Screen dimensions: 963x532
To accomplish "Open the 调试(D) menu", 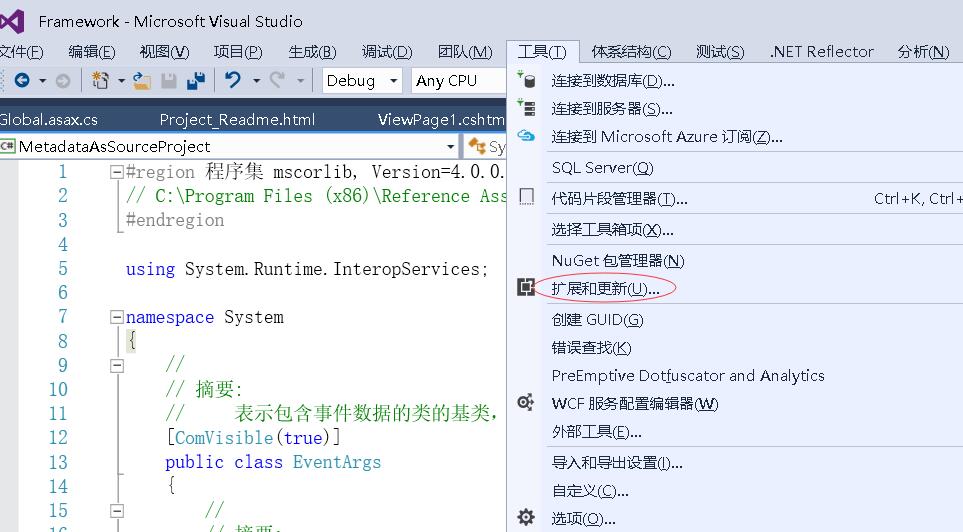I will [x=387, y=52].
